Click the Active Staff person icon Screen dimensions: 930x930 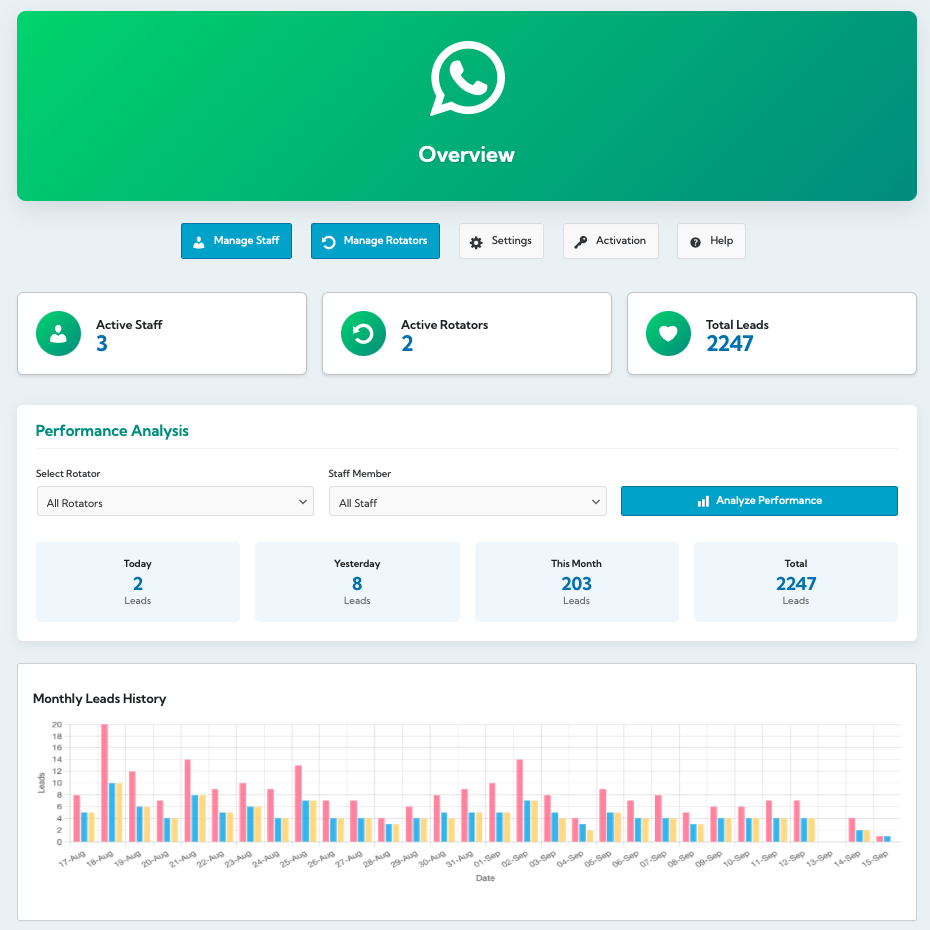(x=58, y=333)
